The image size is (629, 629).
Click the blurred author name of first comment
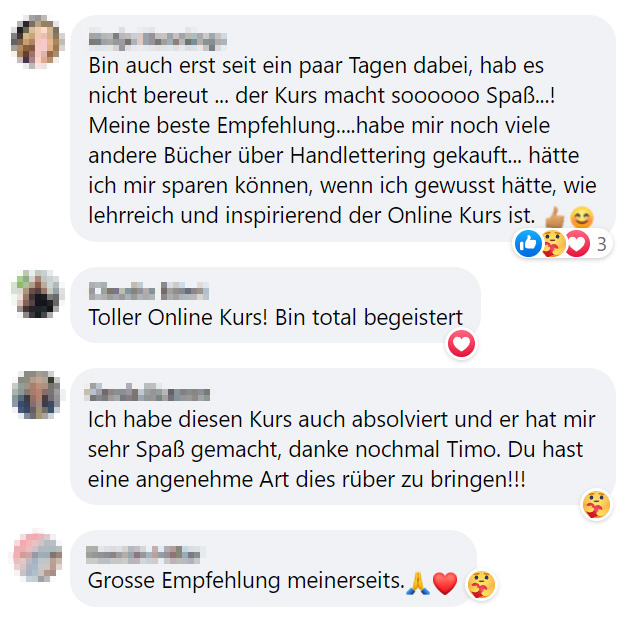(158, 40)
